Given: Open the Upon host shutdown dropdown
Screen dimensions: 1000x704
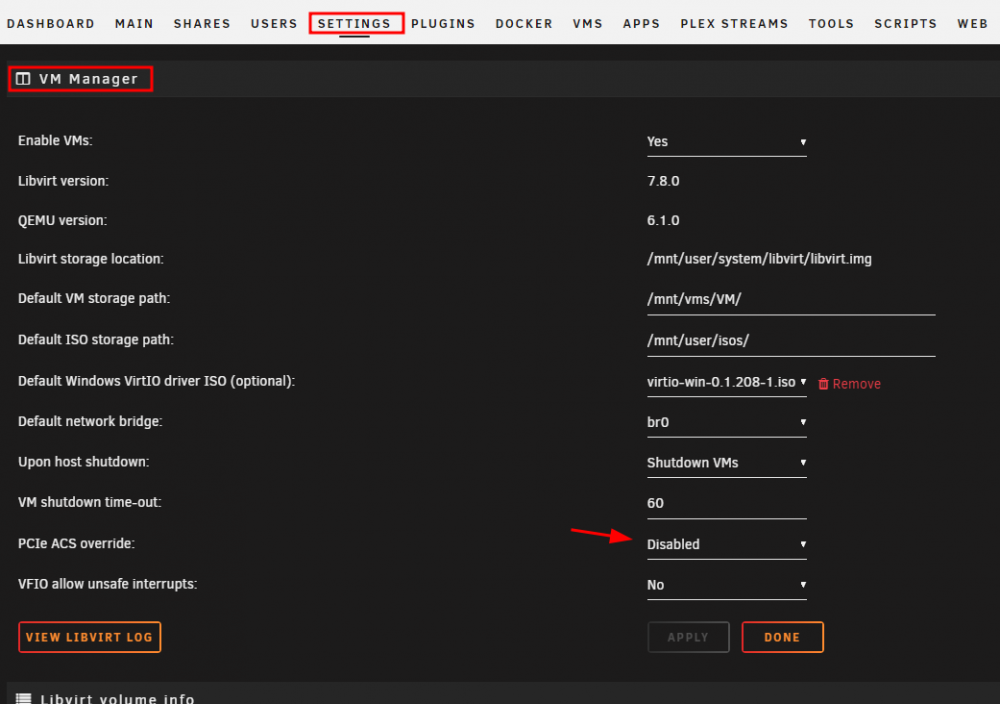Looking at the screenshot, I should click(726, 463).
